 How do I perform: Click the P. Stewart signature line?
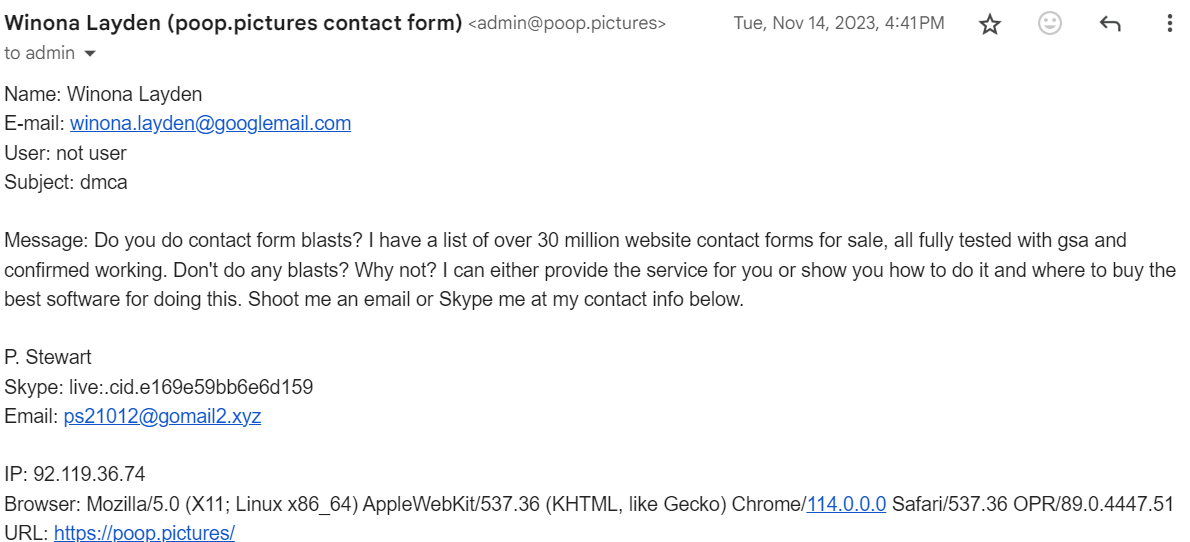point(48,358)
